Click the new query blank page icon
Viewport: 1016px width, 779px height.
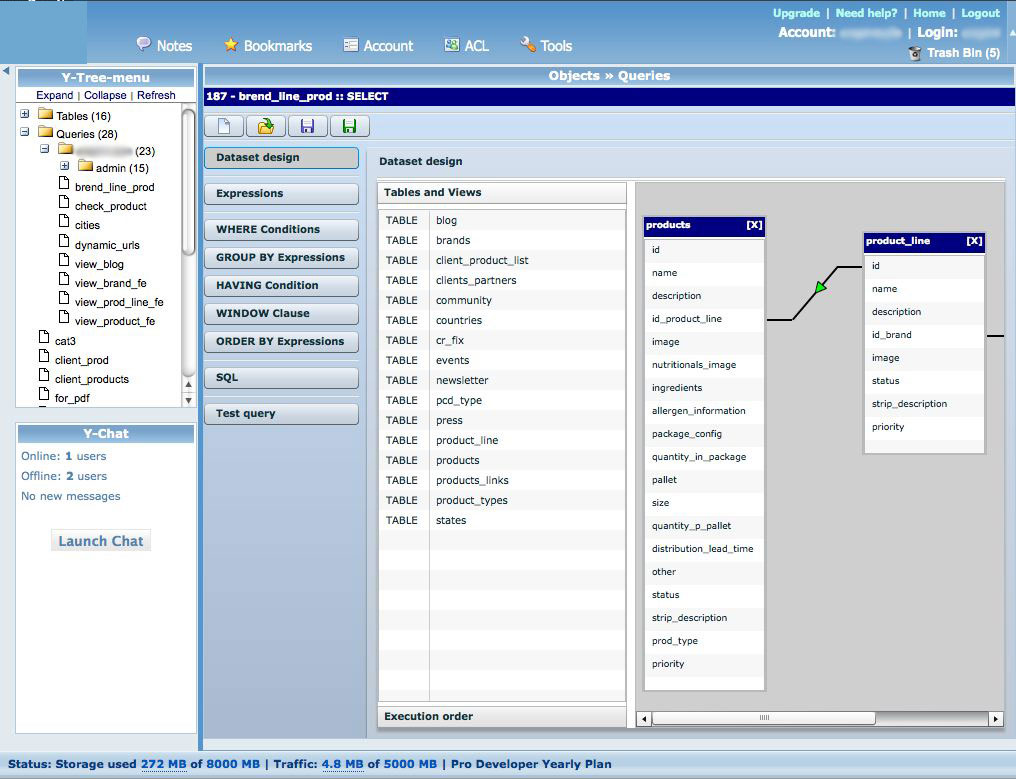pyautogui.click(x=224, y=126)
